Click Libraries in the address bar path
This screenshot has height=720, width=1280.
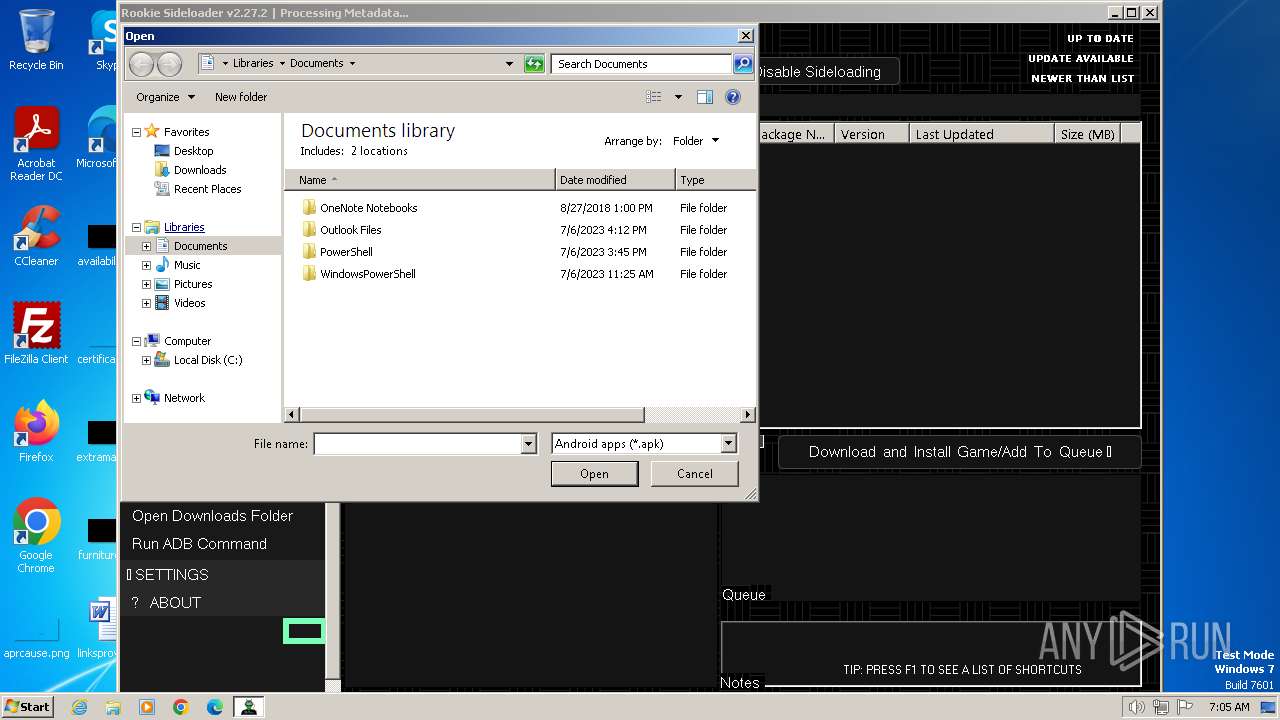(253, 63)
